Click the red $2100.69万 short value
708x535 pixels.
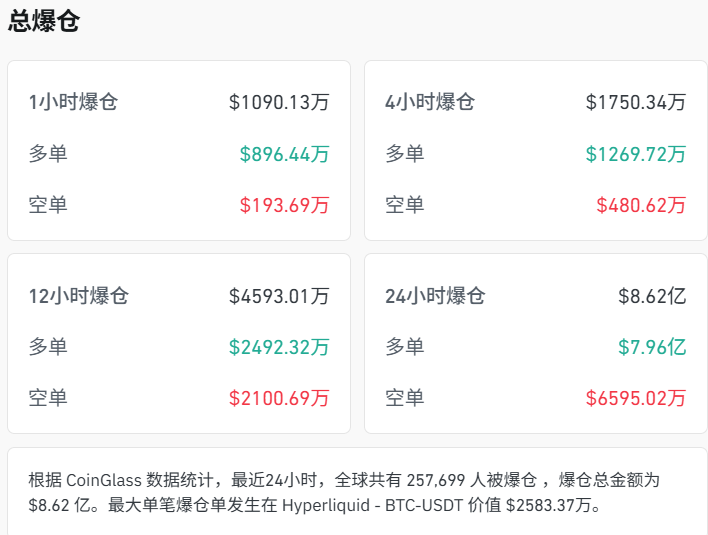279,398
